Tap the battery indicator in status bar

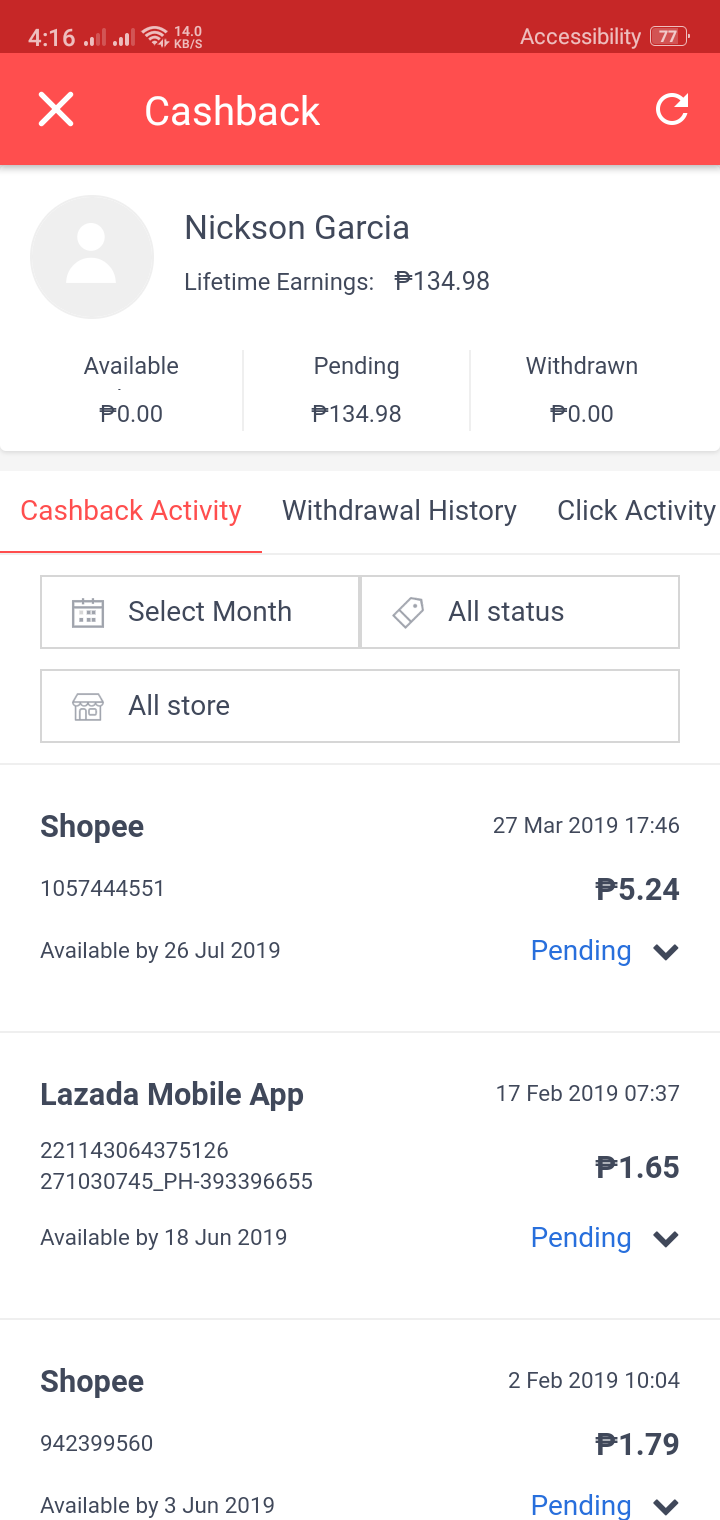(667, 37)
